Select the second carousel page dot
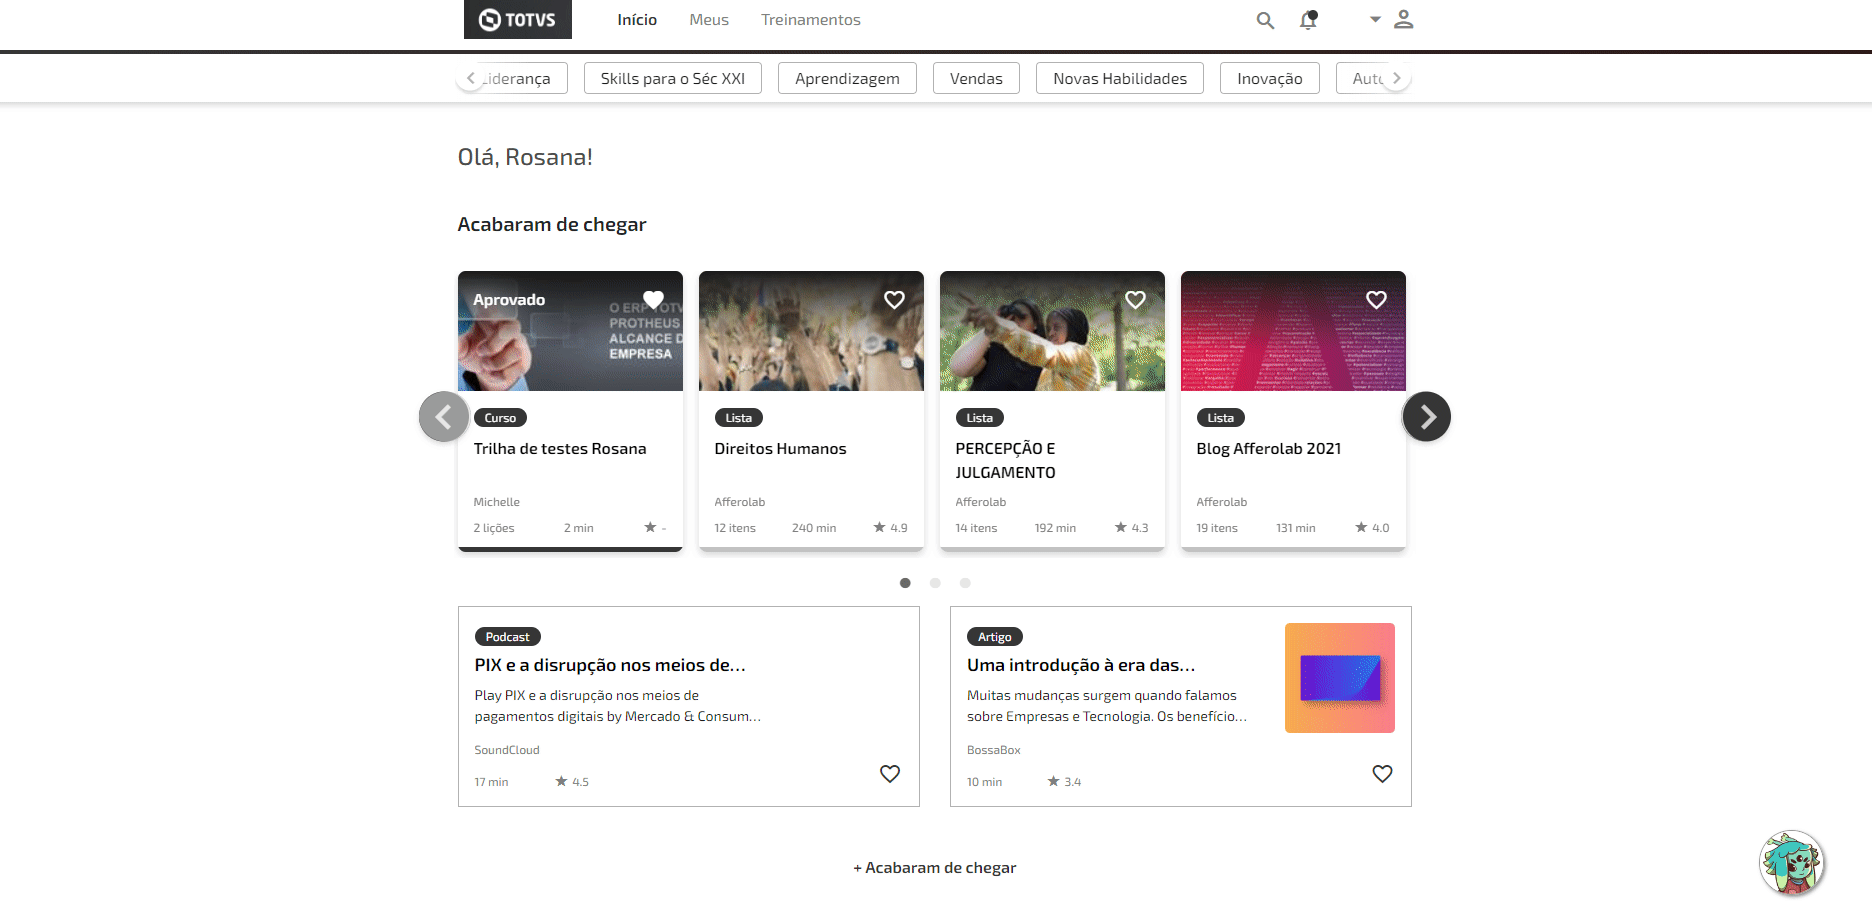The height and width of the screenshot is (912, 1872). [x=935, y=583]
